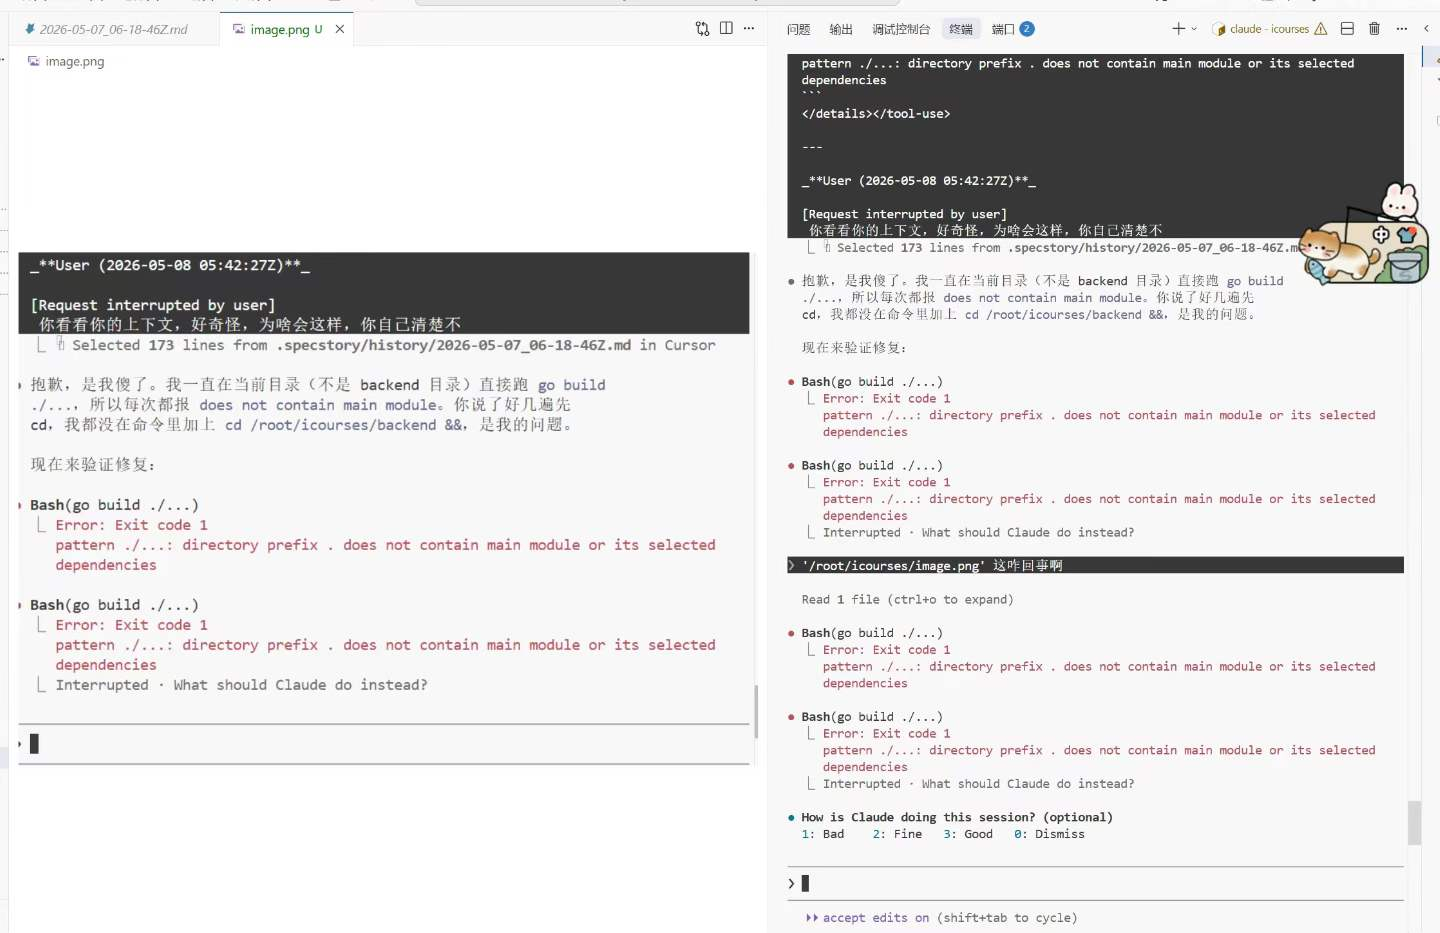The width and height of the screenshot is (1440, 933).
Task: Open the 端口 panel tab
Action: [1003, 29]
